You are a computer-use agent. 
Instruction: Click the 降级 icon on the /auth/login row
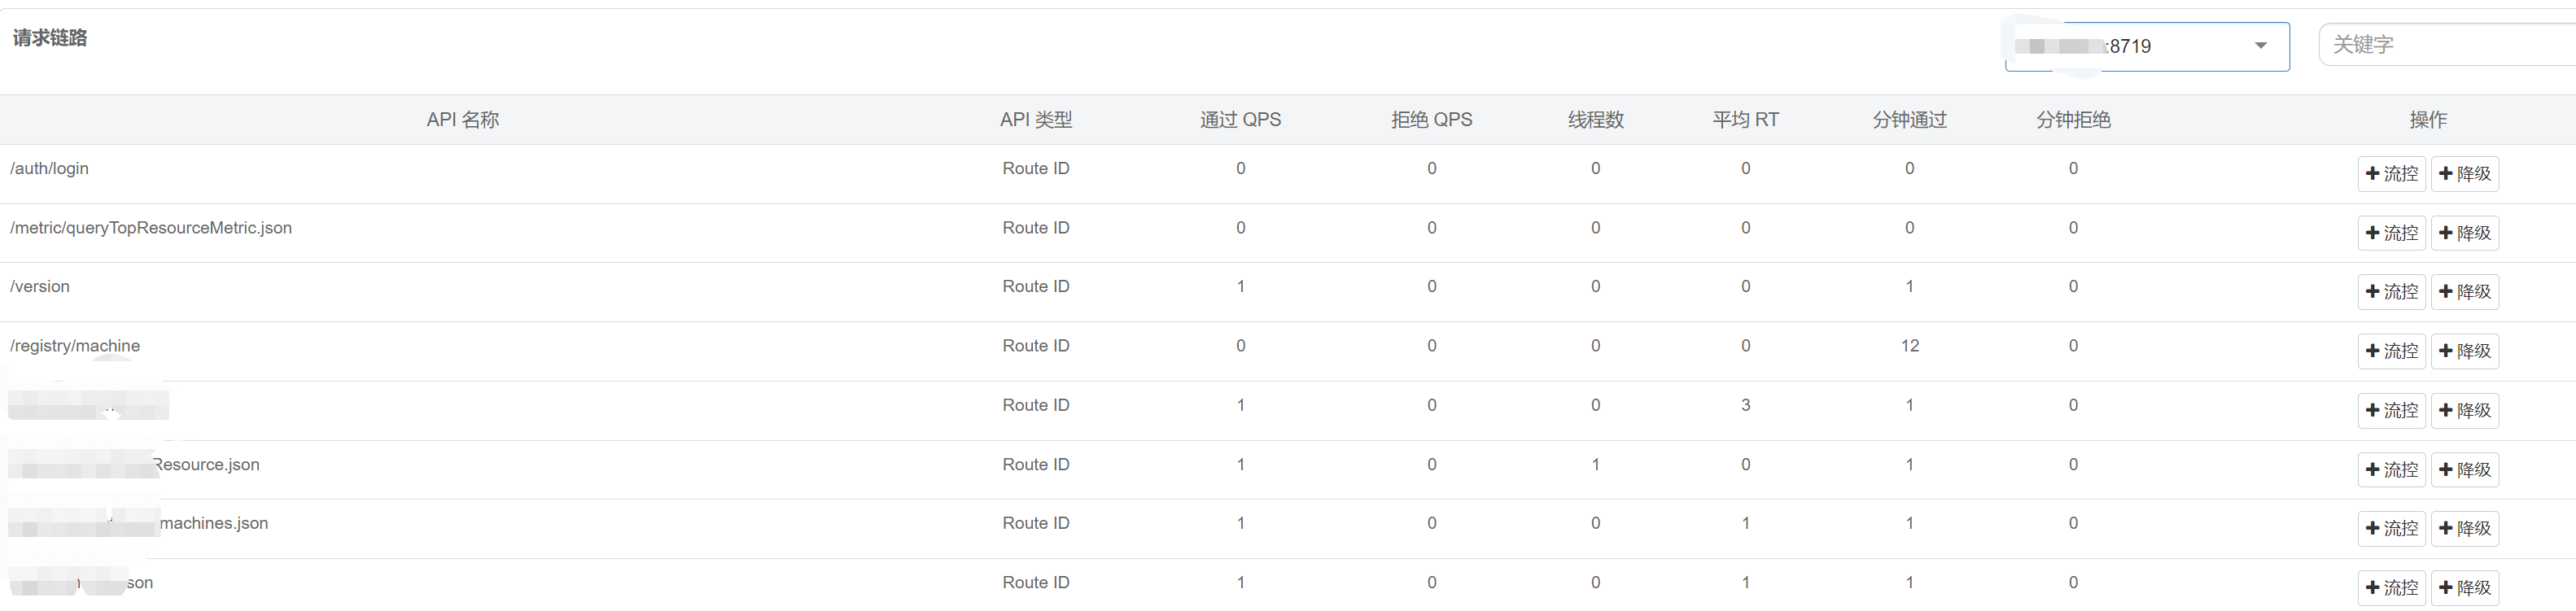(2466, 173)
